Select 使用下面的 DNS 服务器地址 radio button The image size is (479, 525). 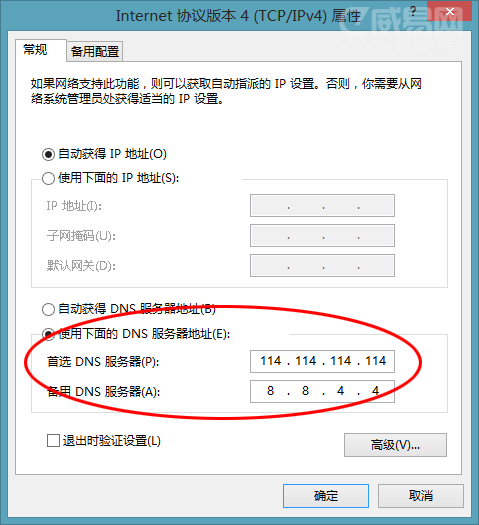[48, 334]
